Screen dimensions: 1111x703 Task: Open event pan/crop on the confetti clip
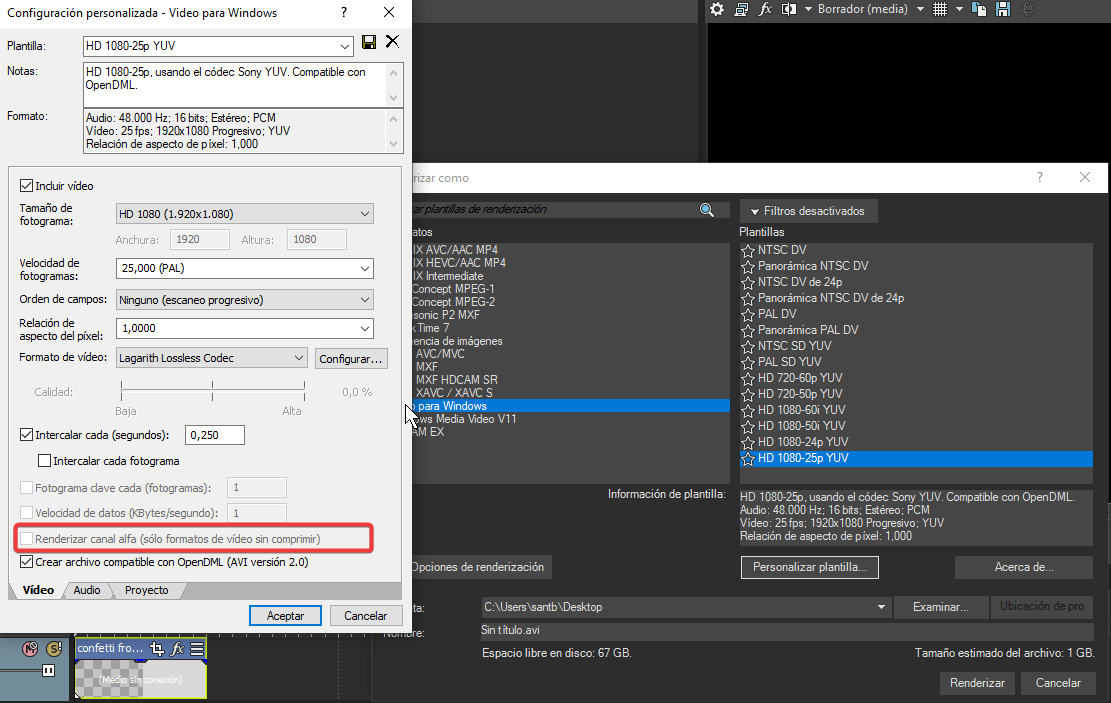157,648
